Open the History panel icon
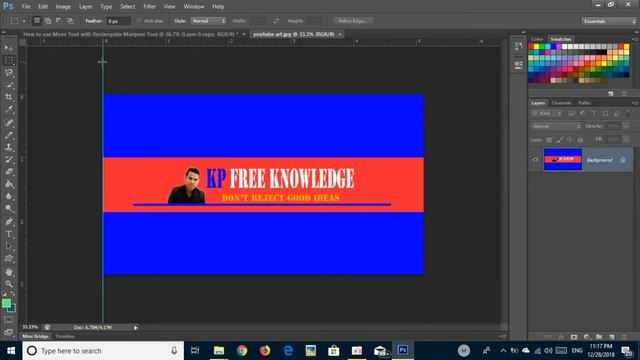This screenshot has width=640, height=360. point(518,46)
